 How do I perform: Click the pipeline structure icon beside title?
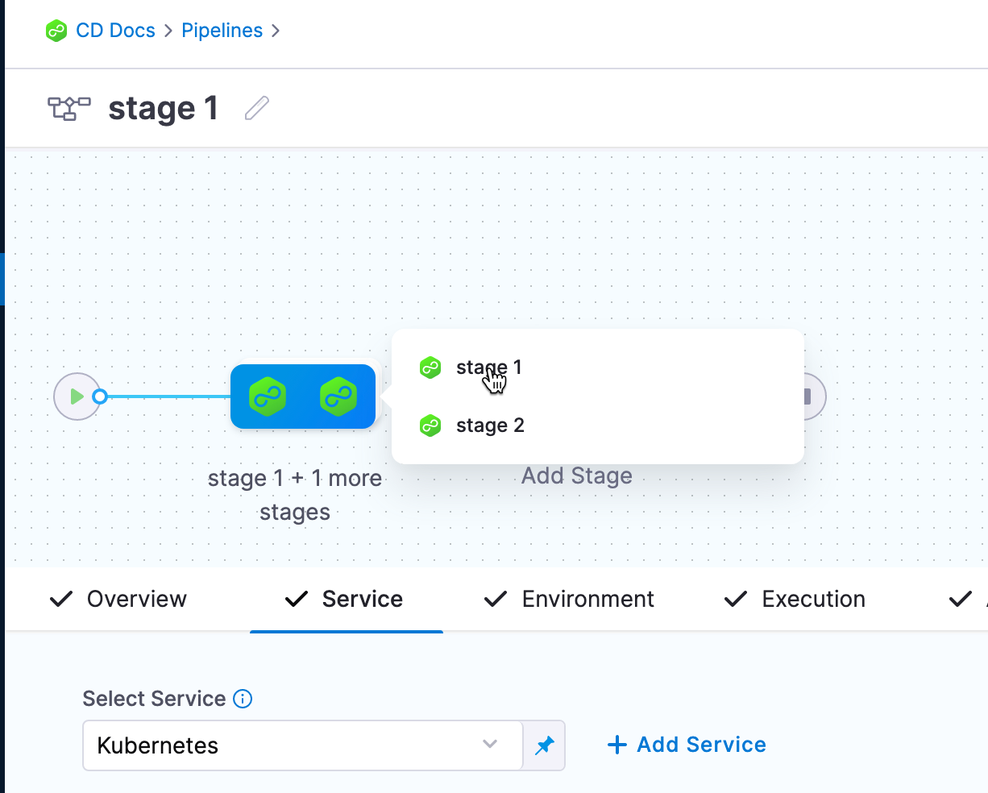click(69, 108)
